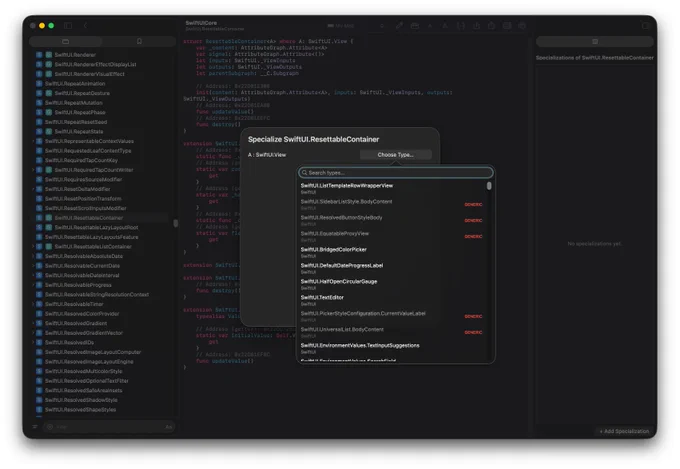Select SwiftUI.ResolvedShapeStyles in the sidebar
Image resolution: width=680 pixels, height=469 pixels.
pos(99,410)
